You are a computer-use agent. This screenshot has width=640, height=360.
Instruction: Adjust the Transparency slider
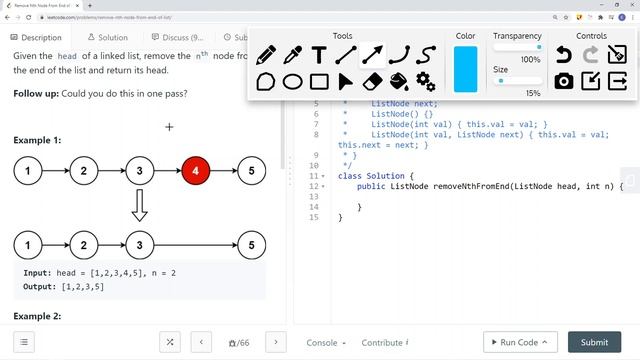[518, 47]
